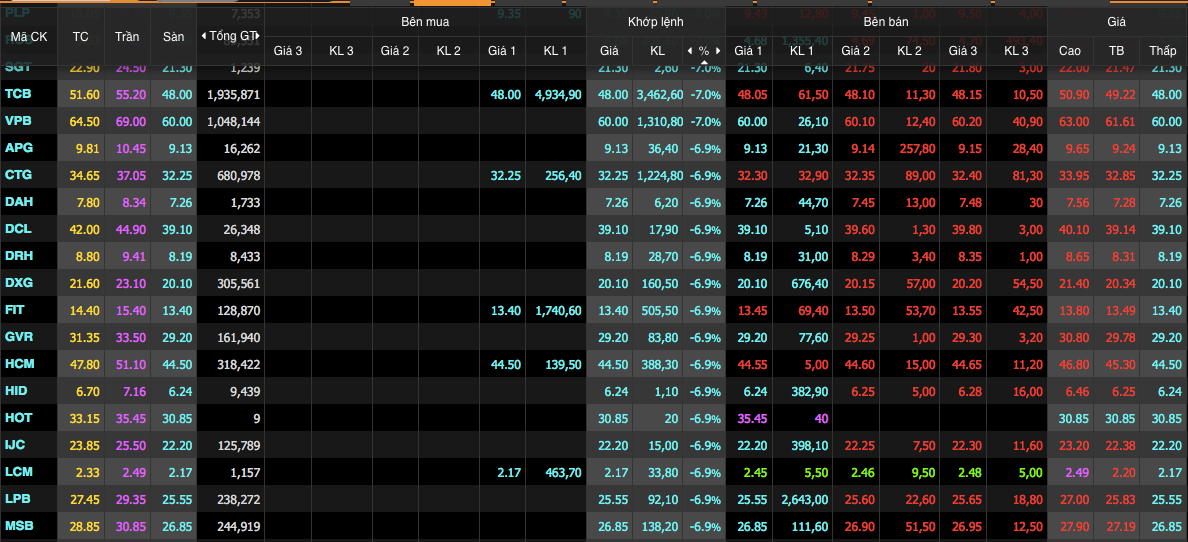
Task: Sort by TC reference price header
Action: (81, 36)
